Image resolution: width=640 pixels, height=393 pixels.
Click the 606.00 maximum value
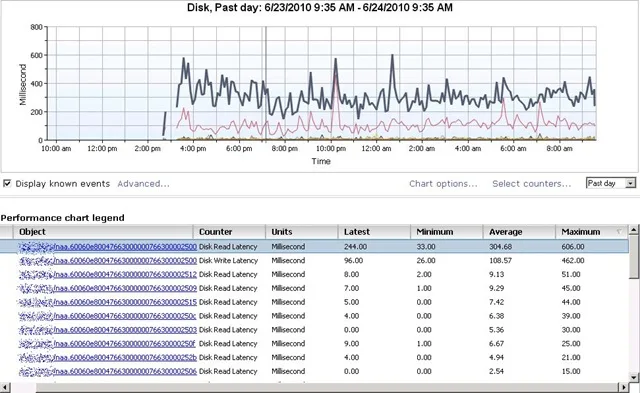[x=573, y=246]
